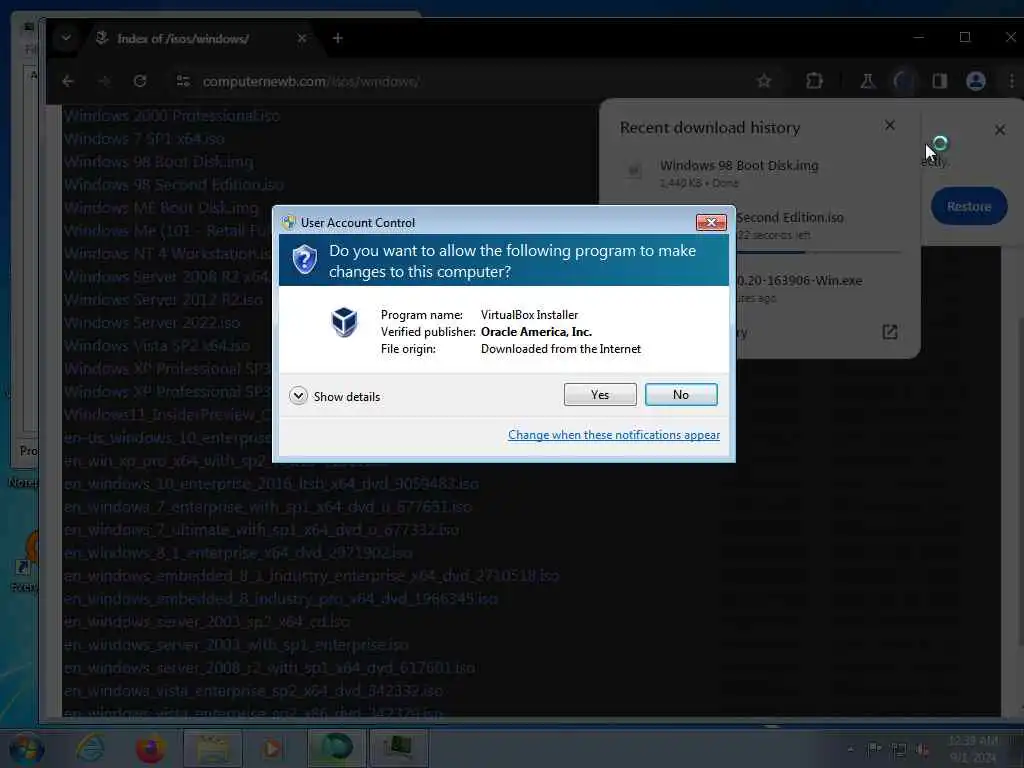Click Windows 98 Boot Disk.img download entry
The image size is (1024, 768).
pyautogui.click(x=758, y=173)
